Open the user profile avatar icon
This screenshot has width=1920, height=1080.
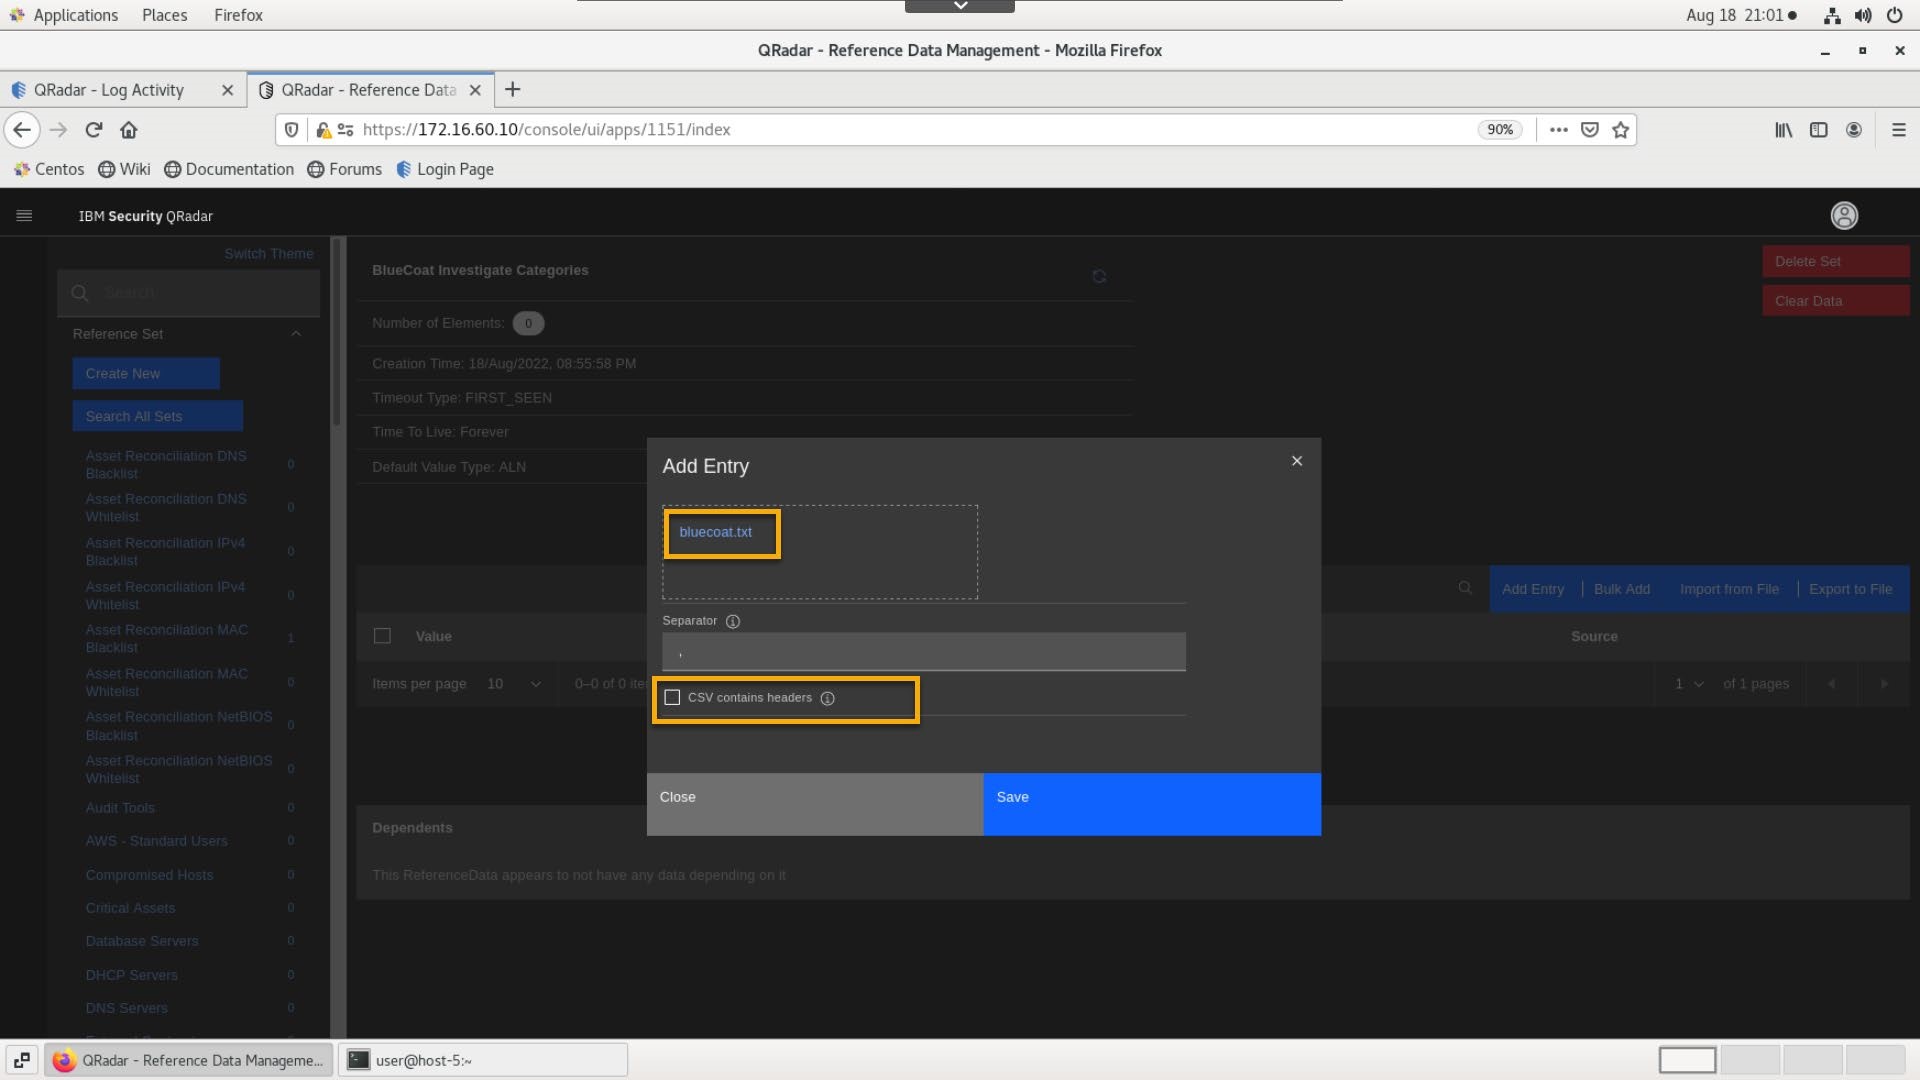[x=1844, y=216]
